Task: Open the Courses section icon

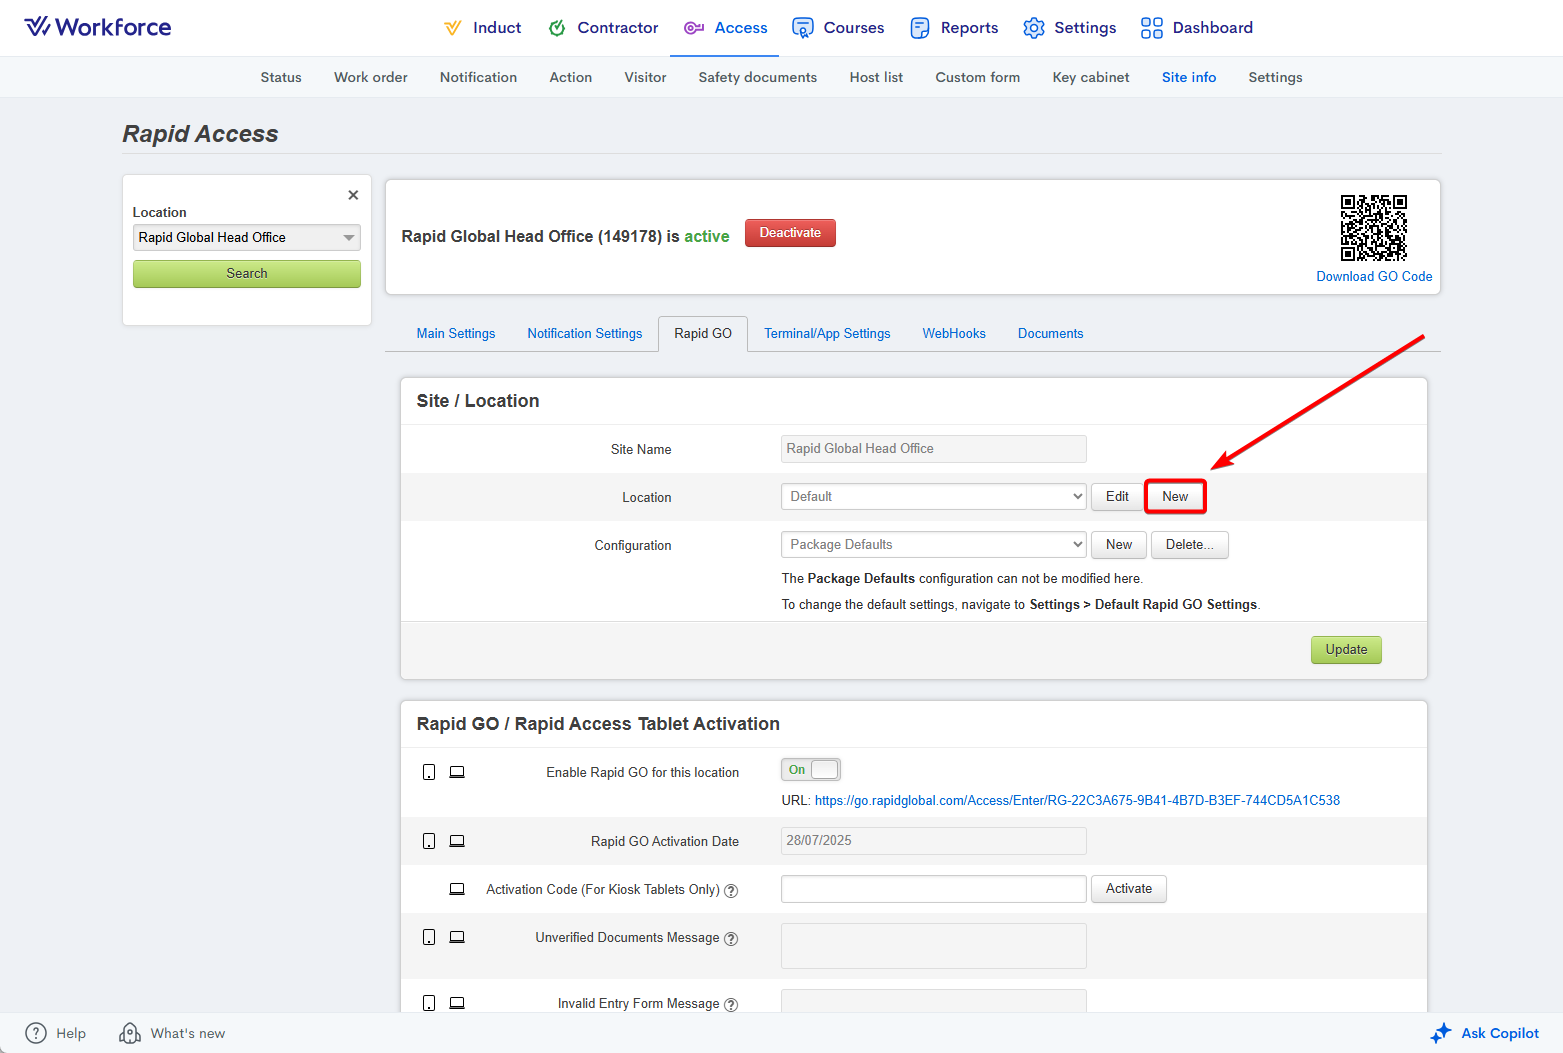Action: [802, 28]
